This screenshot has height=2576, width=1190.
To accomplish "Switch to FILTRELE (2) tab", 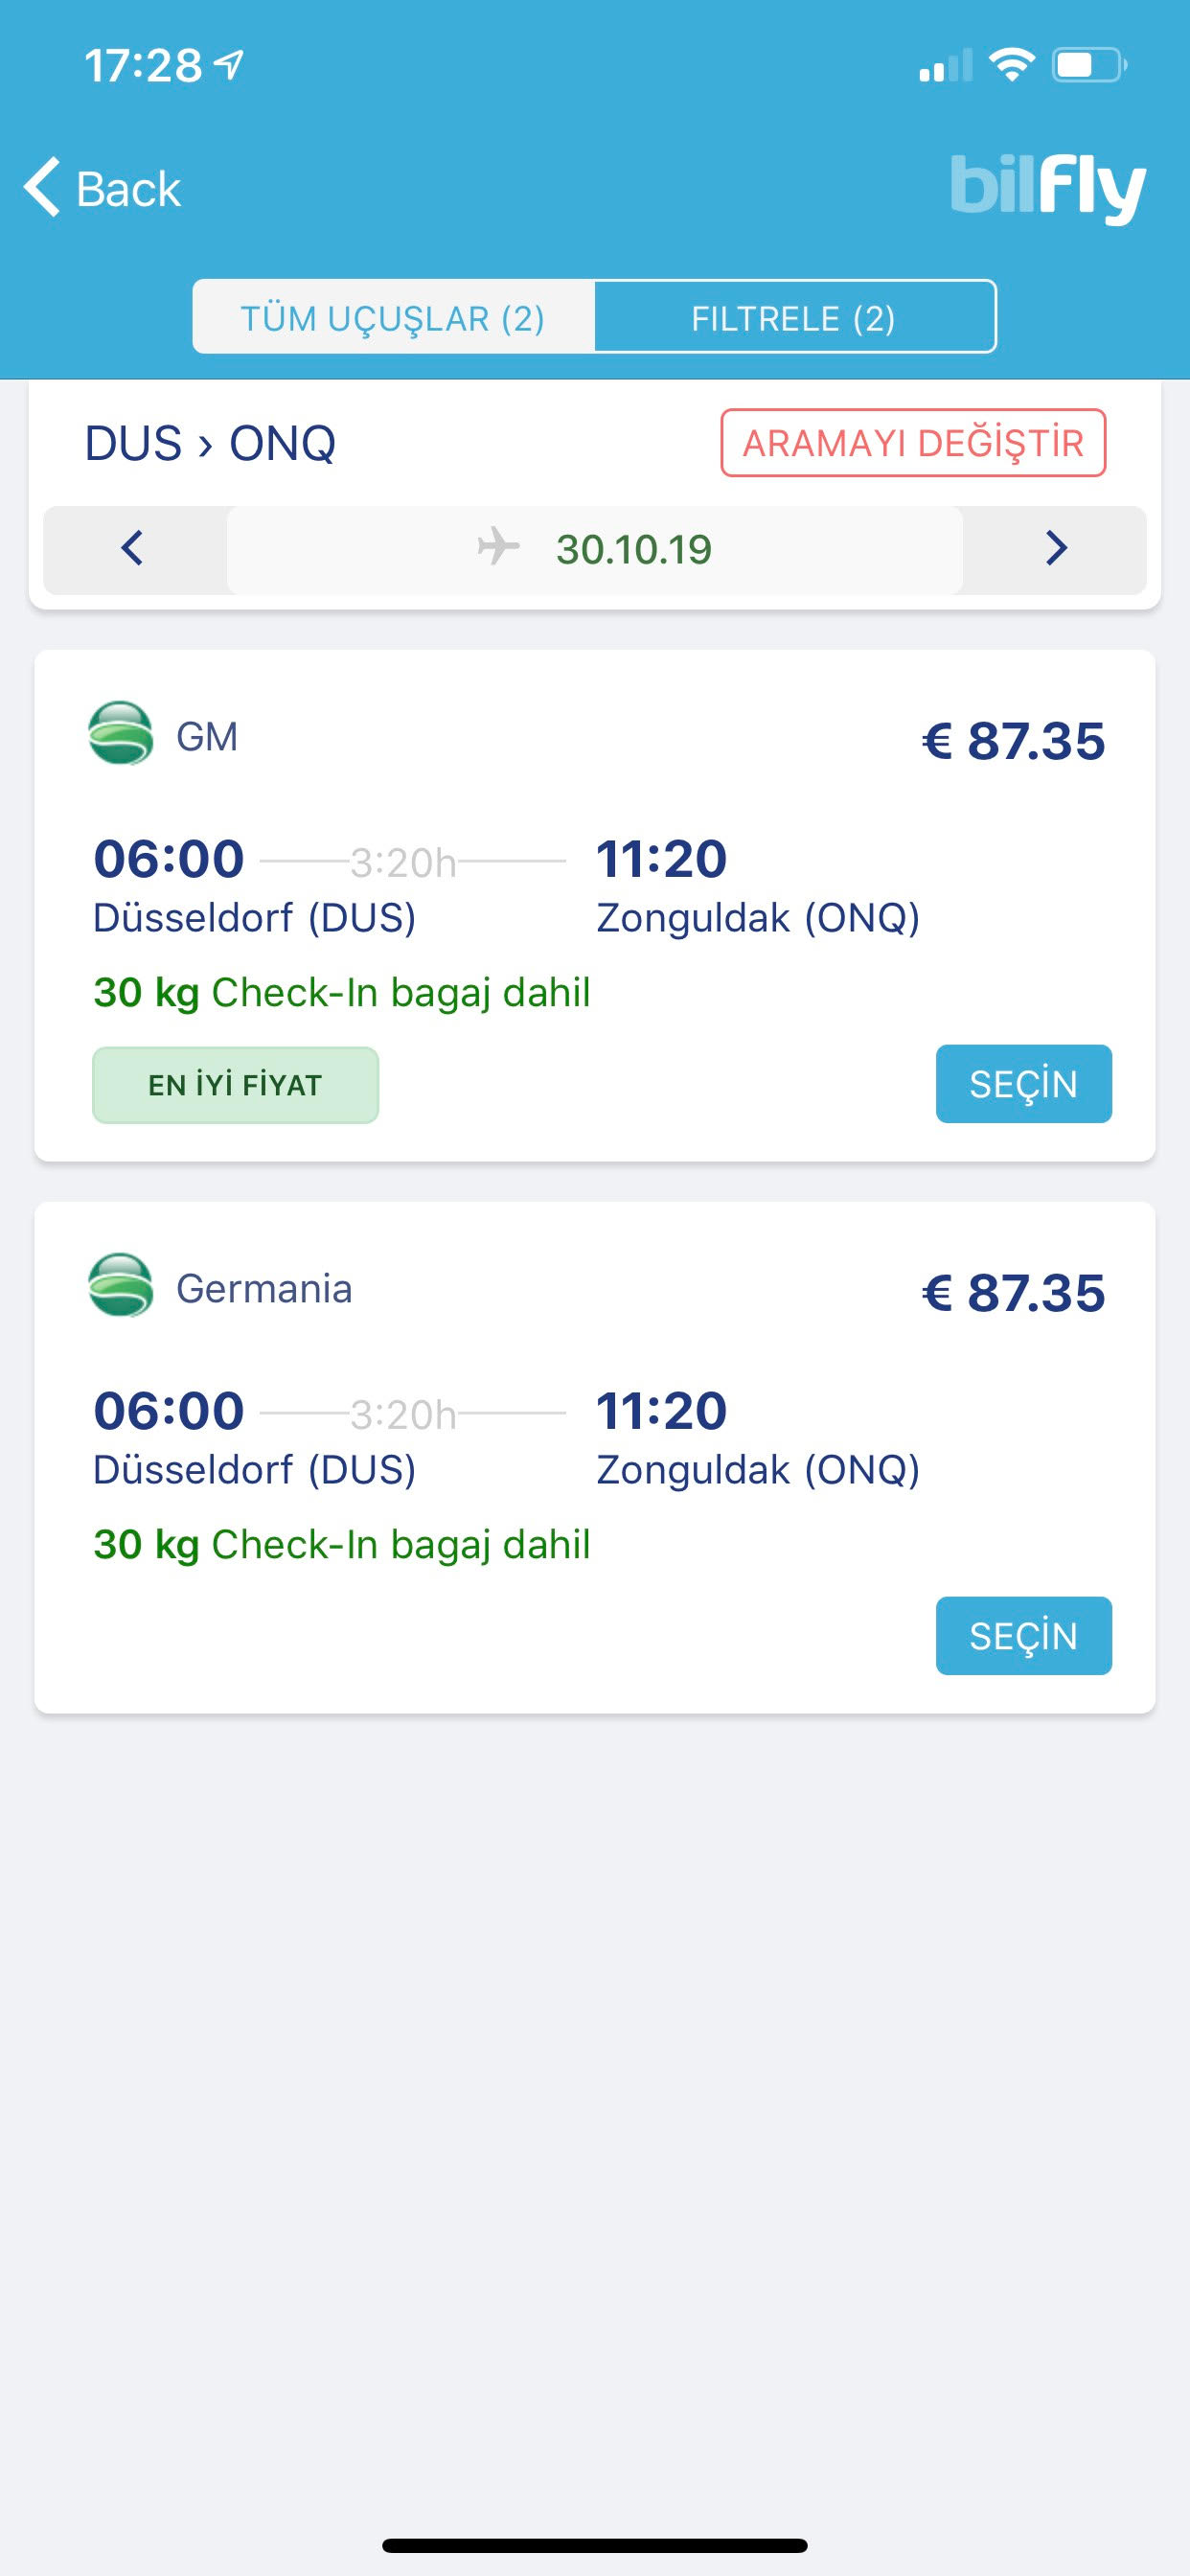I will [x=794, y=318].
